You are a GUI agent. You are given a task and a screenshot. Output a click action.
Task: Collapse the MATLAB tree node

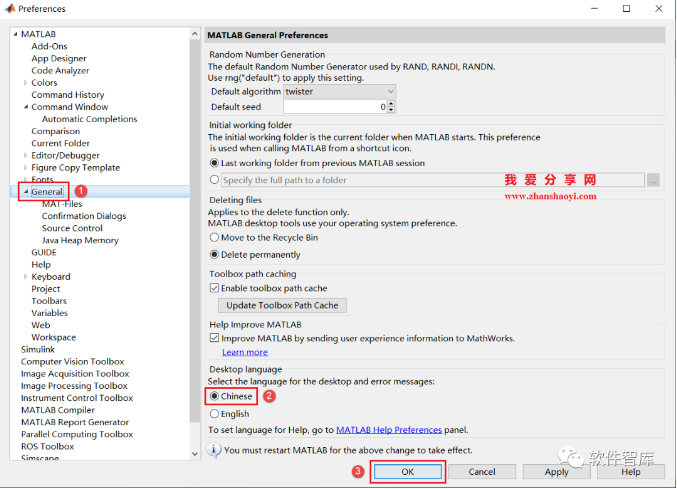[16, 34]
